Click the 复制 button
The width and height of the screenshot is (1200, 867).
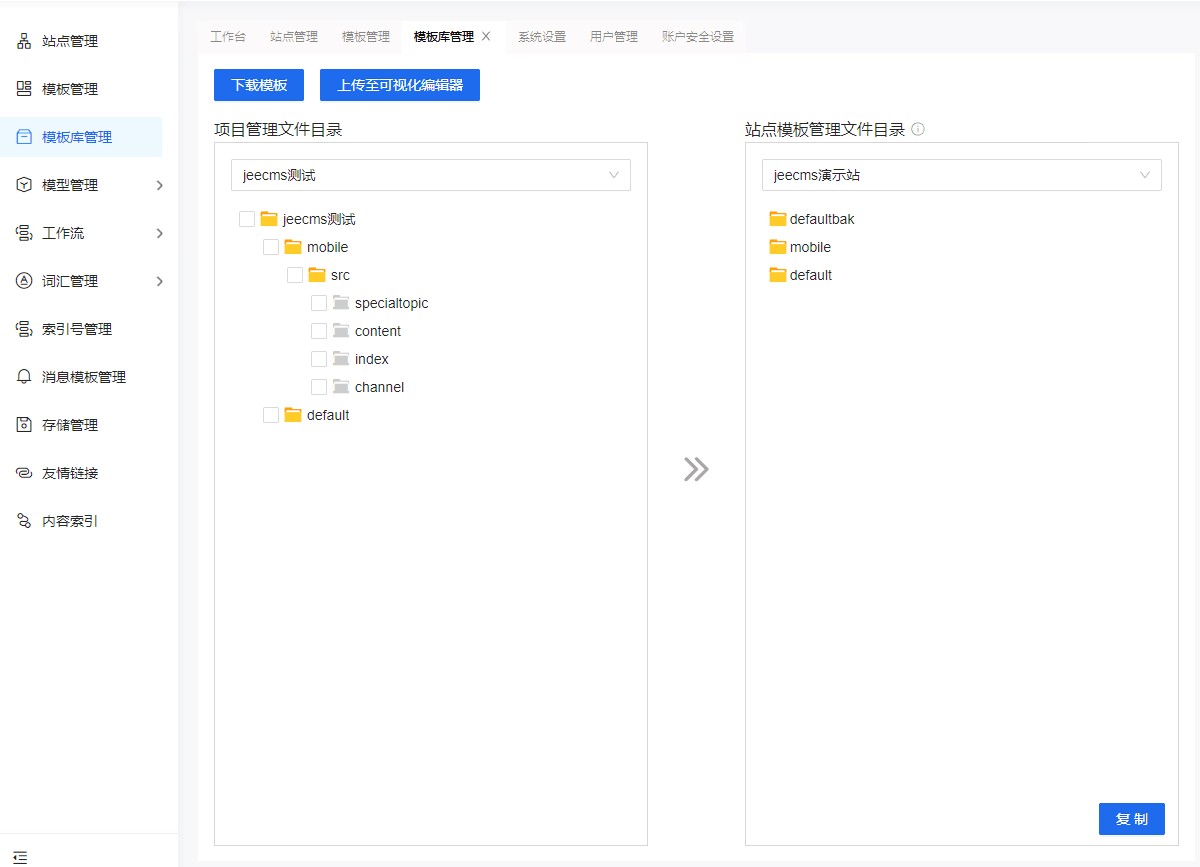(x=1131, y=819)
